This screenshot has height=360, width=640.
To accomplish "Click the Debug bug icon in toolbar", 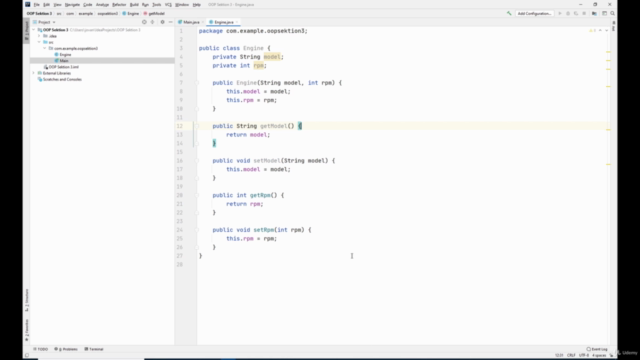I will [x=568, y=13].
